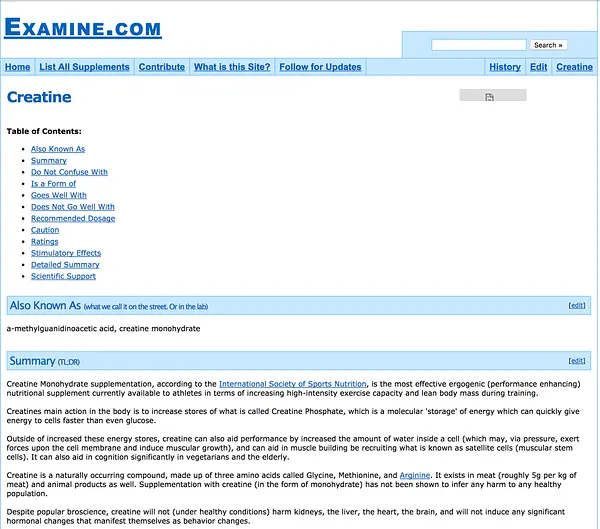Viewport: 600px width, 529px height.
Task: Edit the Summary section
Action: tap(577, 361)
